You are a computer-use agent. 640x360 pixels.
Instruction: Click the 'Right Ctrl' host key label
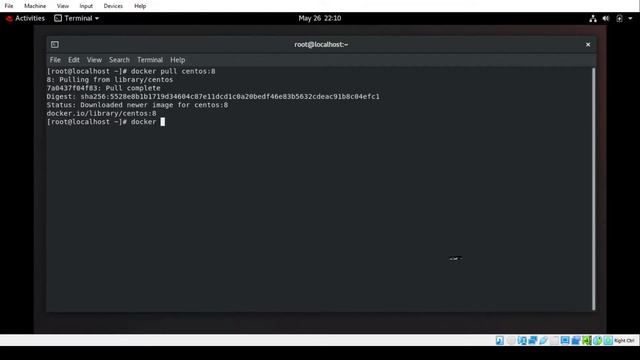tap(624, 341)
